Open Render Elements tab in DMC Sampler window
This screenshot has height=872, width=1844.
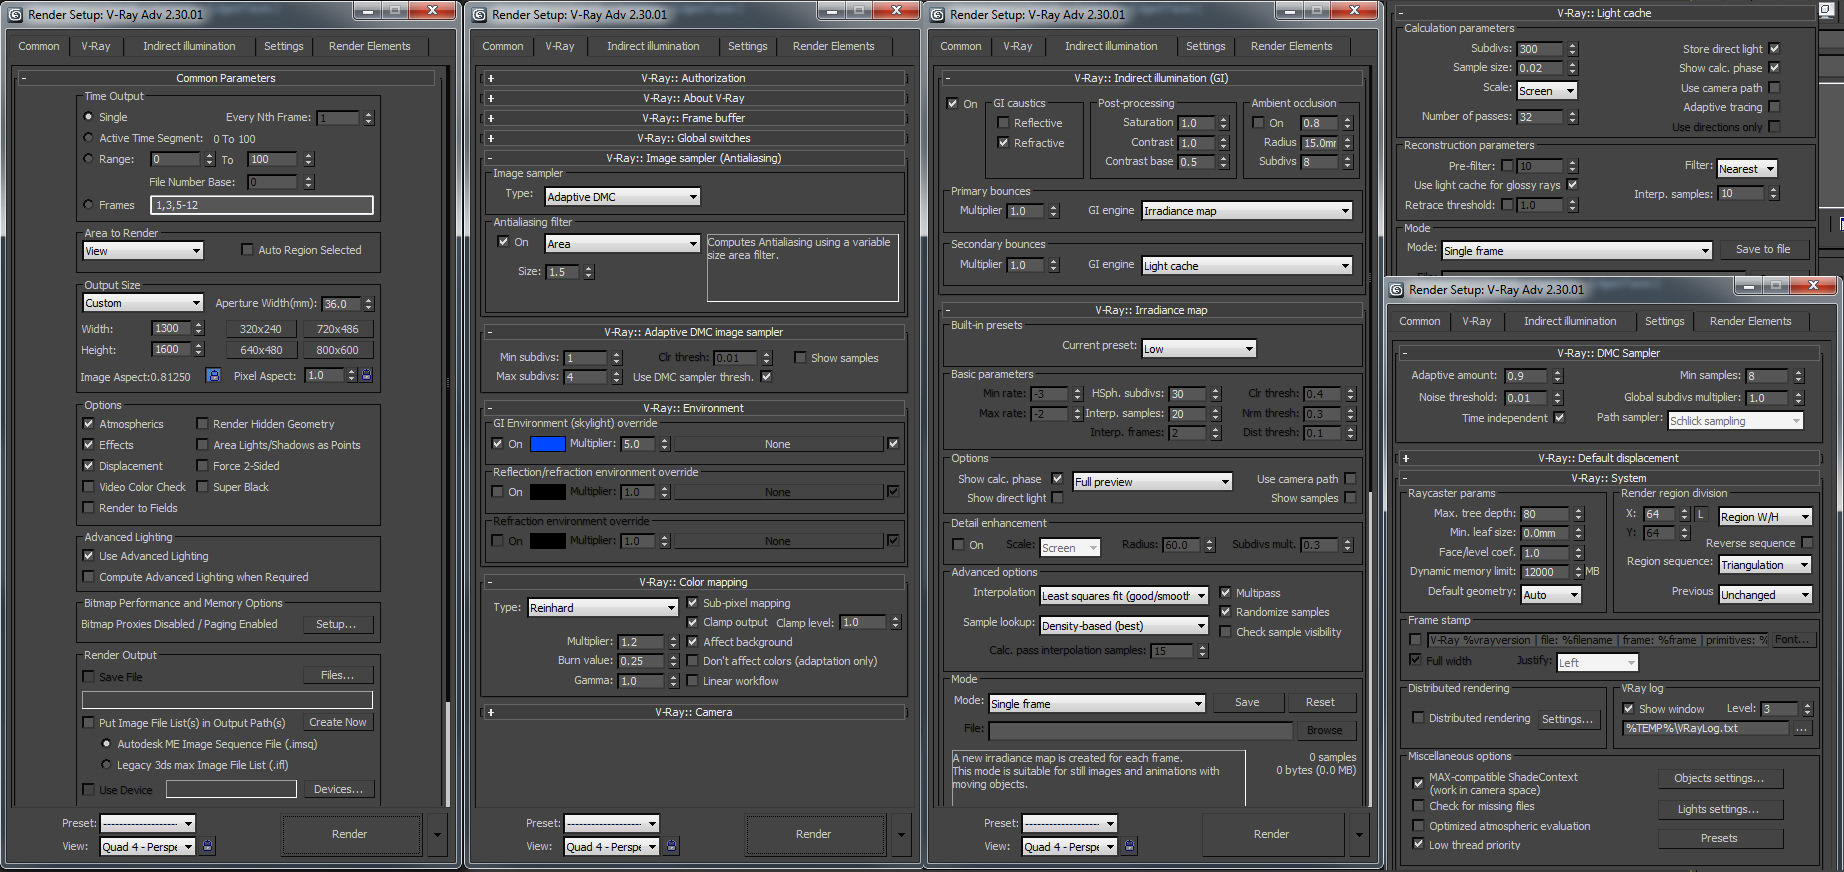[x=1750, y=321]
